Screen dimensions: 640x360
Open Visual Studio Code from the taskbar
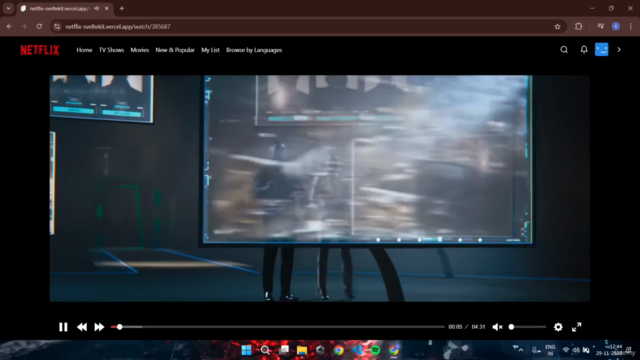coord(357,350)
